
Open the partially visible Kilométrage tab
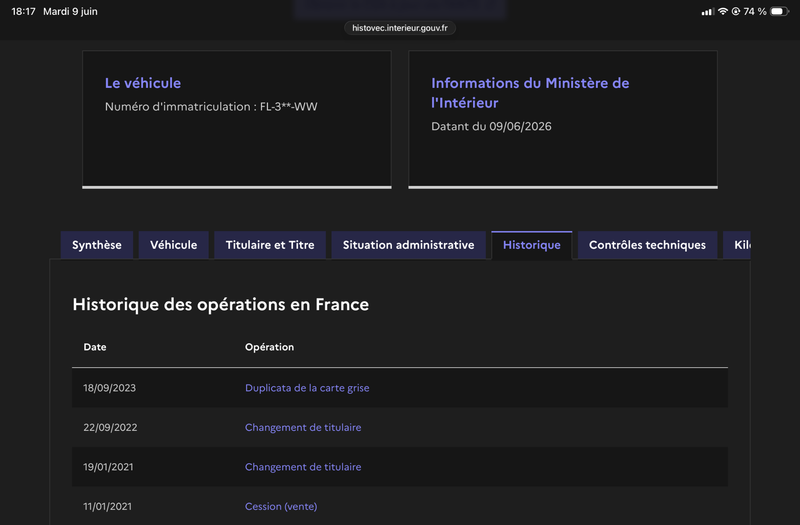tap(737, 245)
